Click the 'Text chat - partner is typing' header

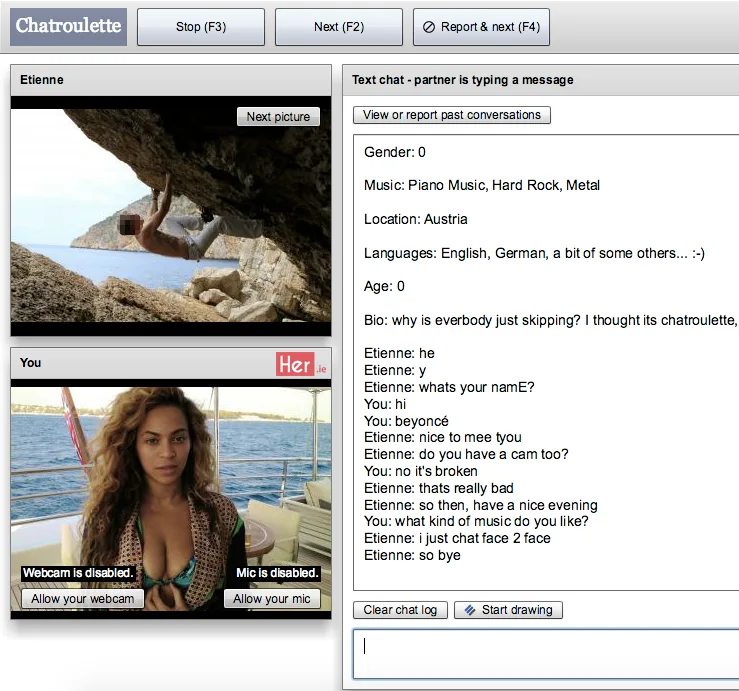pos(541,80)
